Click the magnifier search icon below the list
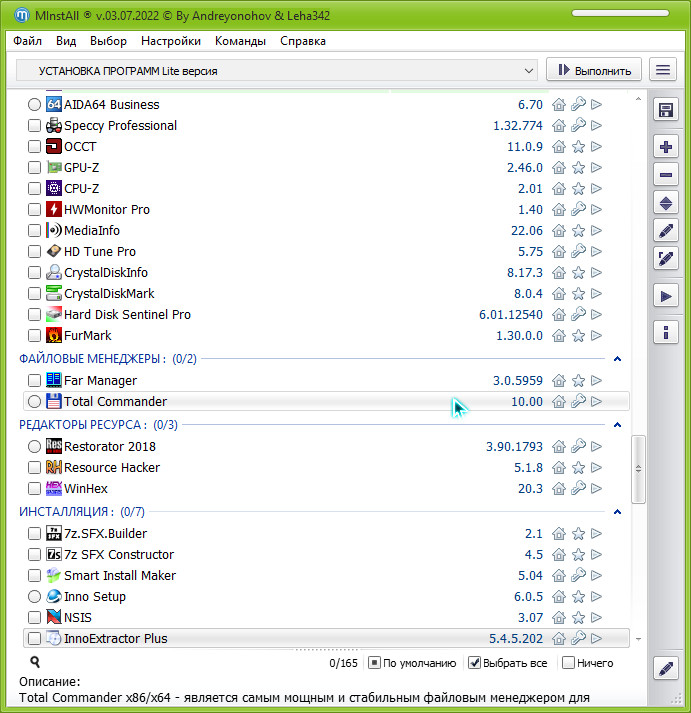 35,662
